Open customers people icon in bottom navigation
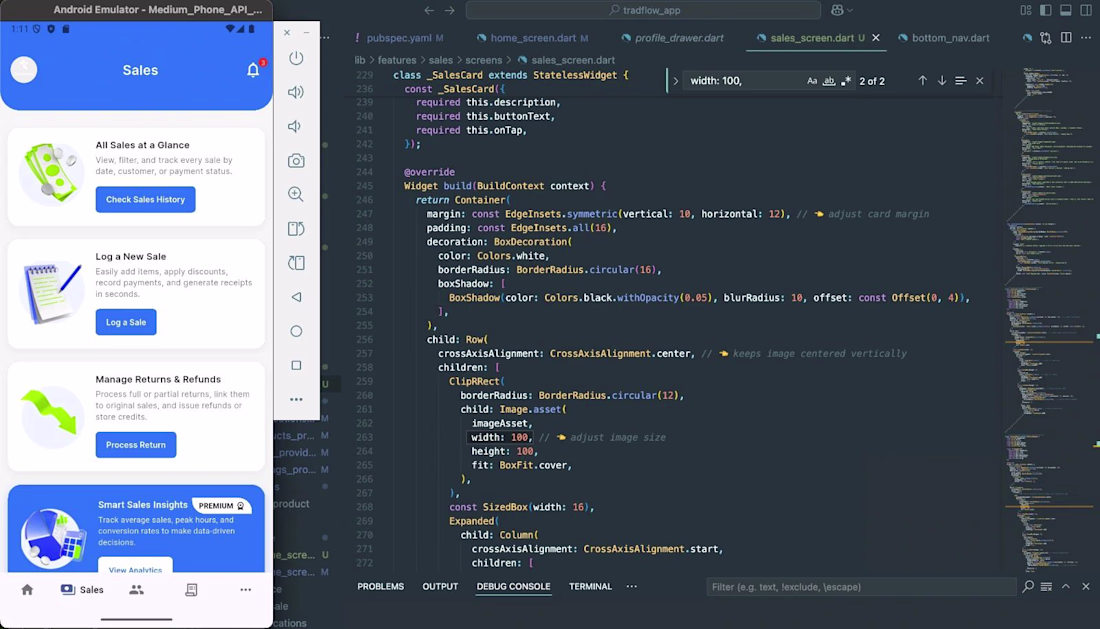This screenshot has width=1100, height=629. [136, 590]
